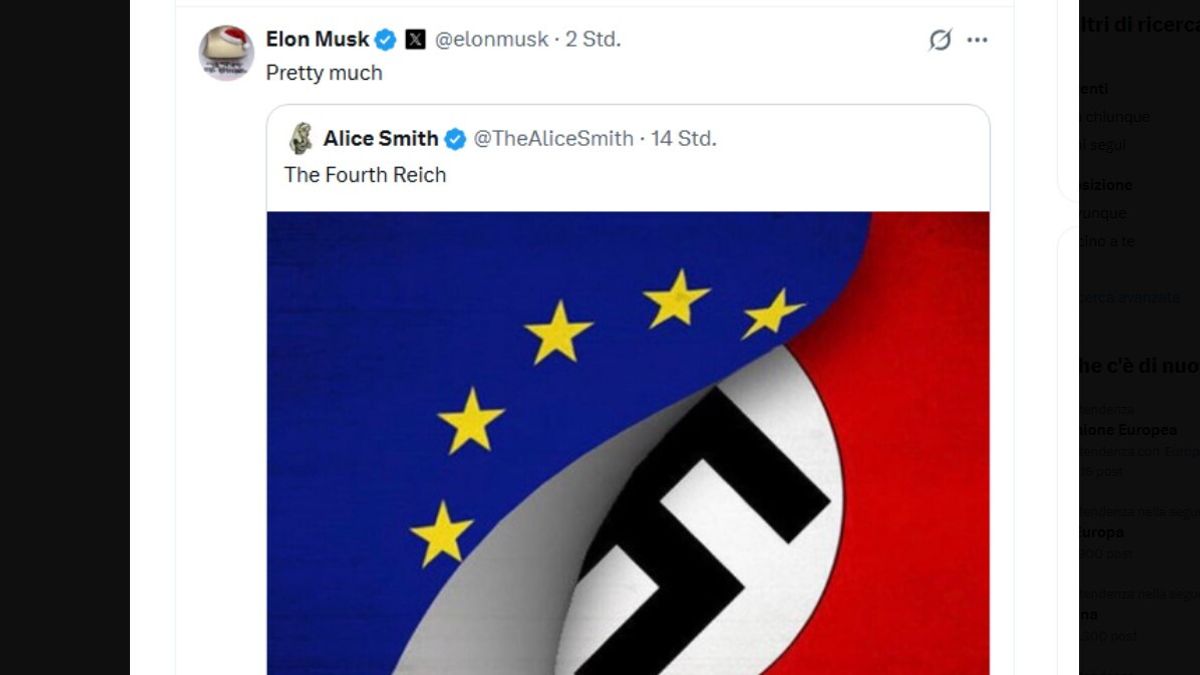Image resolution: width=1200 pixels, height=675 pixels.
Task: Open the '2 Std.' post timestamp
Action: tap(593, 40)
